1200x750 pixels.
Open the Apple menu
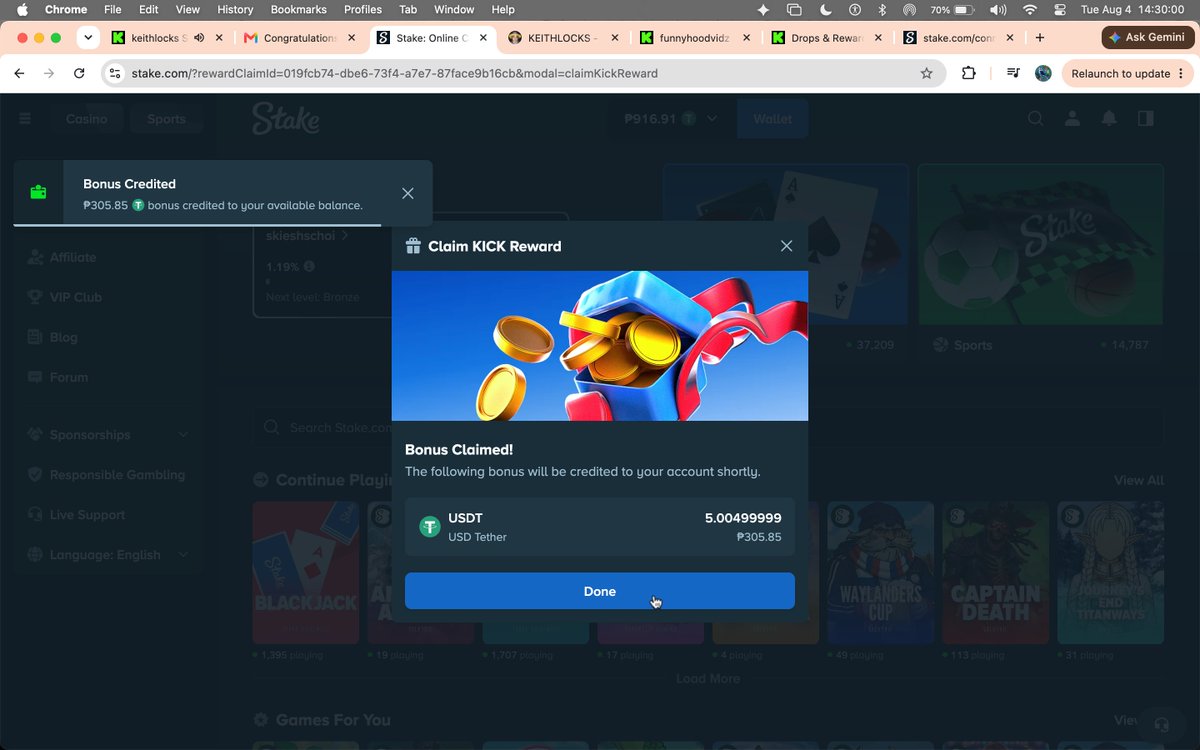point(22,10)
